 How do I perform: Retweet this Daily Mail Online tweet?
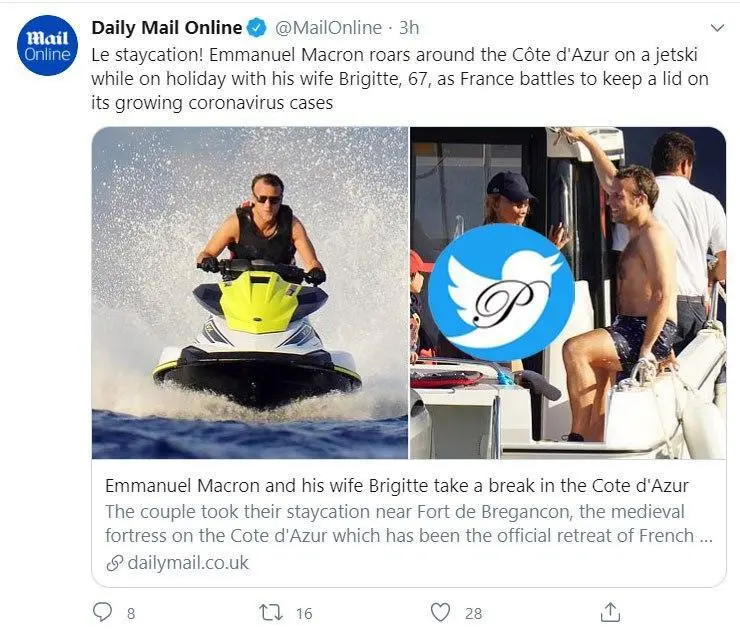pos(271,612)
